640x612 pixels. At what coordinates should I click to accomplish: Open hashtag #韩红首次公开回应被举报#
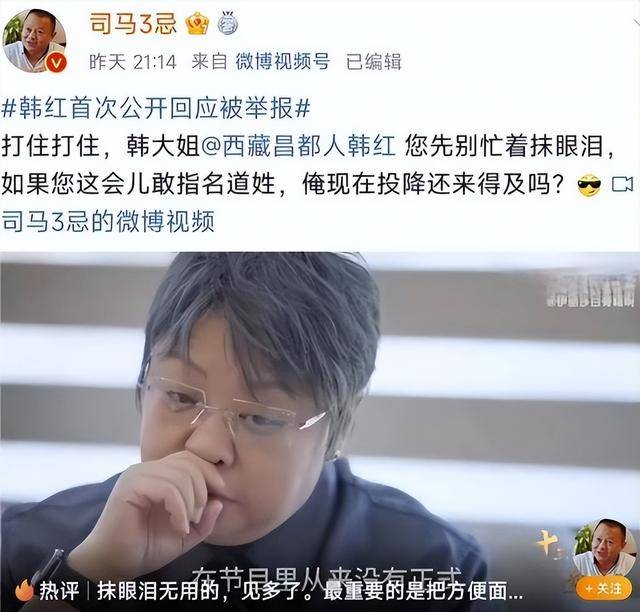coord(156,108)
